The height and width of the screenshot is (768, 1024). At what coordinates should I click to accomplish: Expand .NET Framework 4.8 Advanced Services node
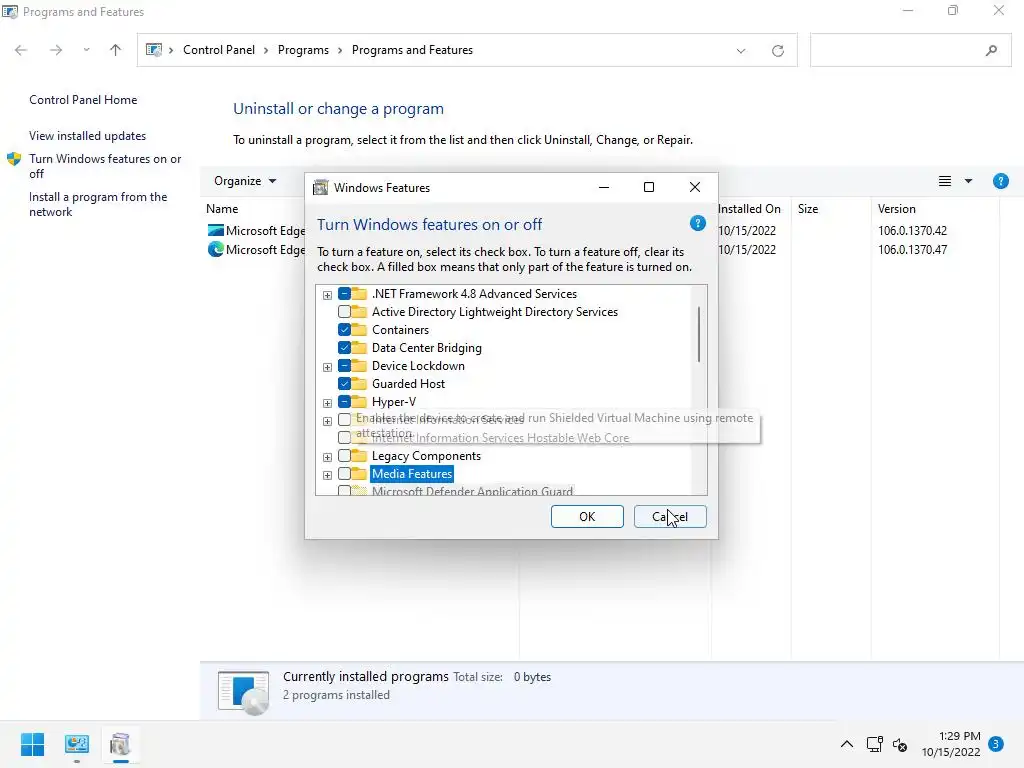pos(327,295)
